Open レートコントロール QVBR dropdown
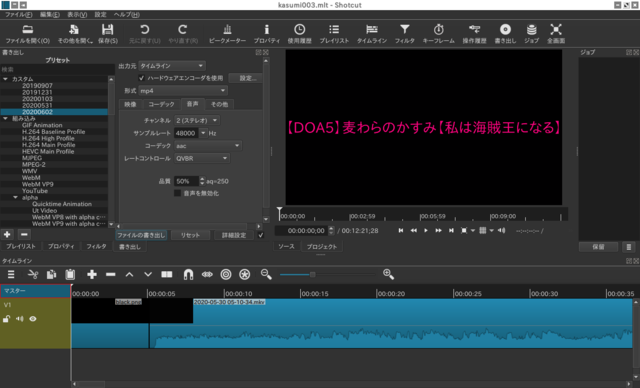Image resolution: width=640 pixels, height=388 pixels. [x=202, y=158]
